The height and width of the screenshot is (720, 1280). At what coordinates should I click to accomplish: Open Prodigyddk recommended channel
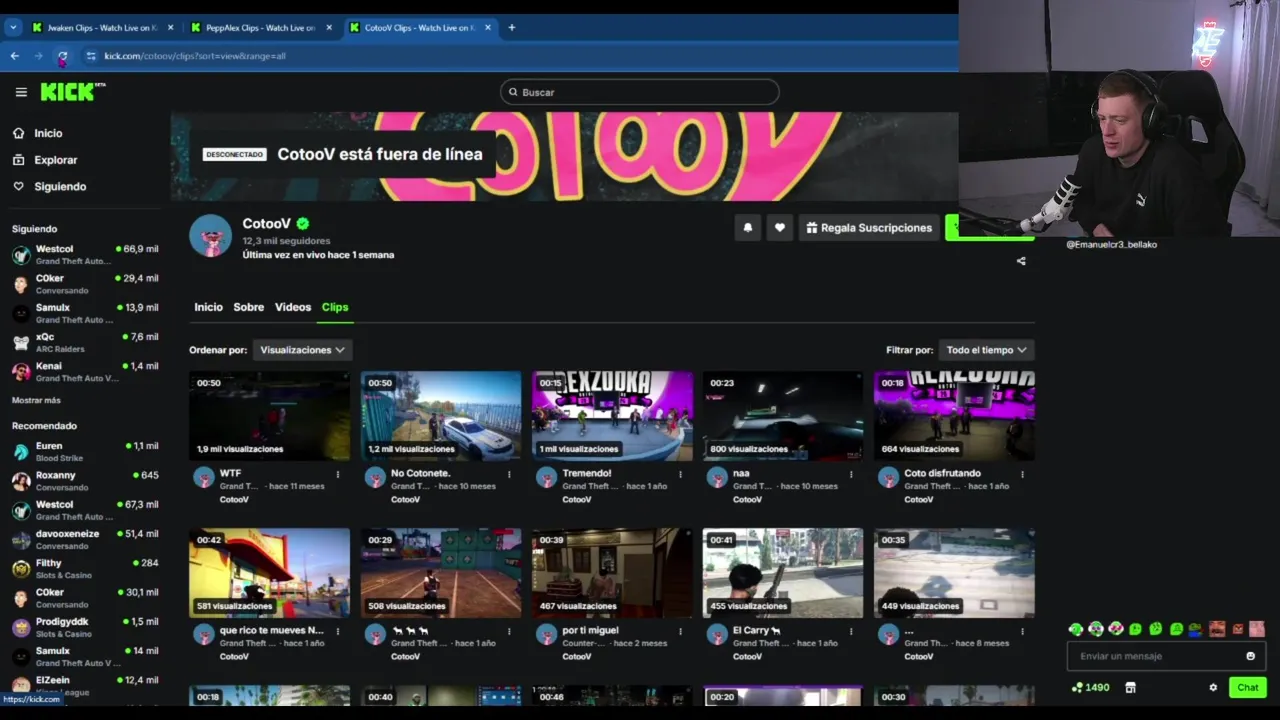[x=85, y=627]
